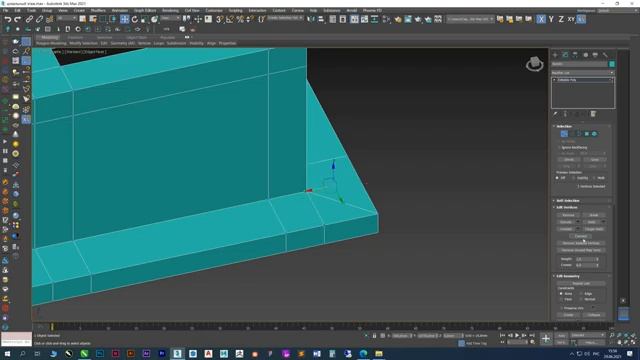Screen dimensions: 640x360
Task: Select the Face constraint radio button
Action: [561, 299]
